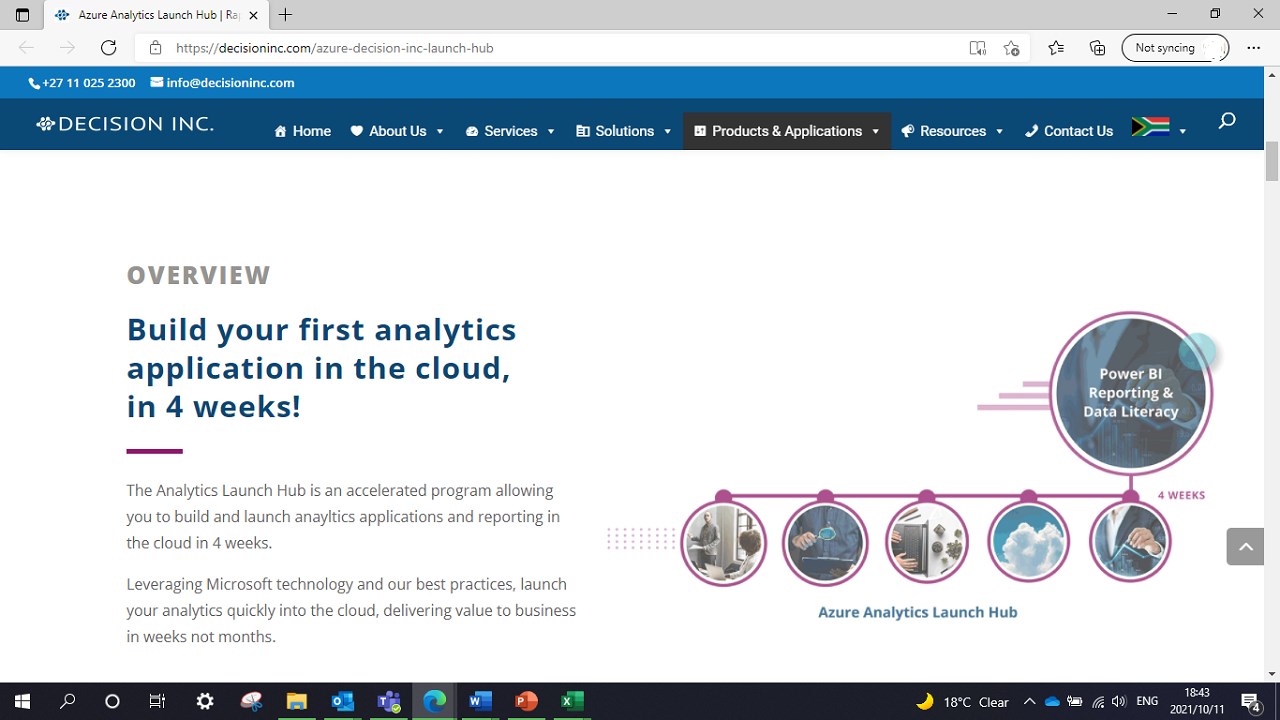Open the notification center icon
This screenshot has height=720, width=1280.
point(1250,701)
